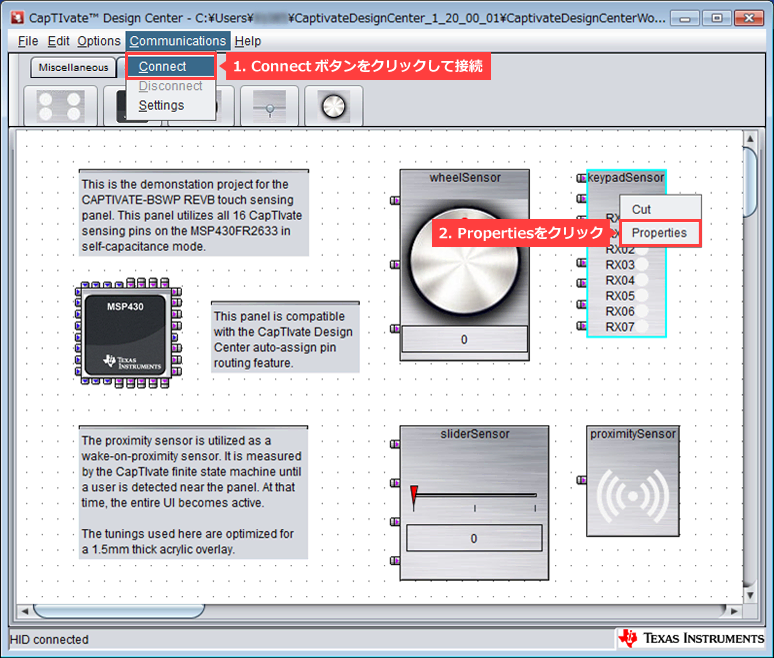Open the Communications menu
Image resolution: width=774 pixels, height=658 pixels.
point(178,41)
